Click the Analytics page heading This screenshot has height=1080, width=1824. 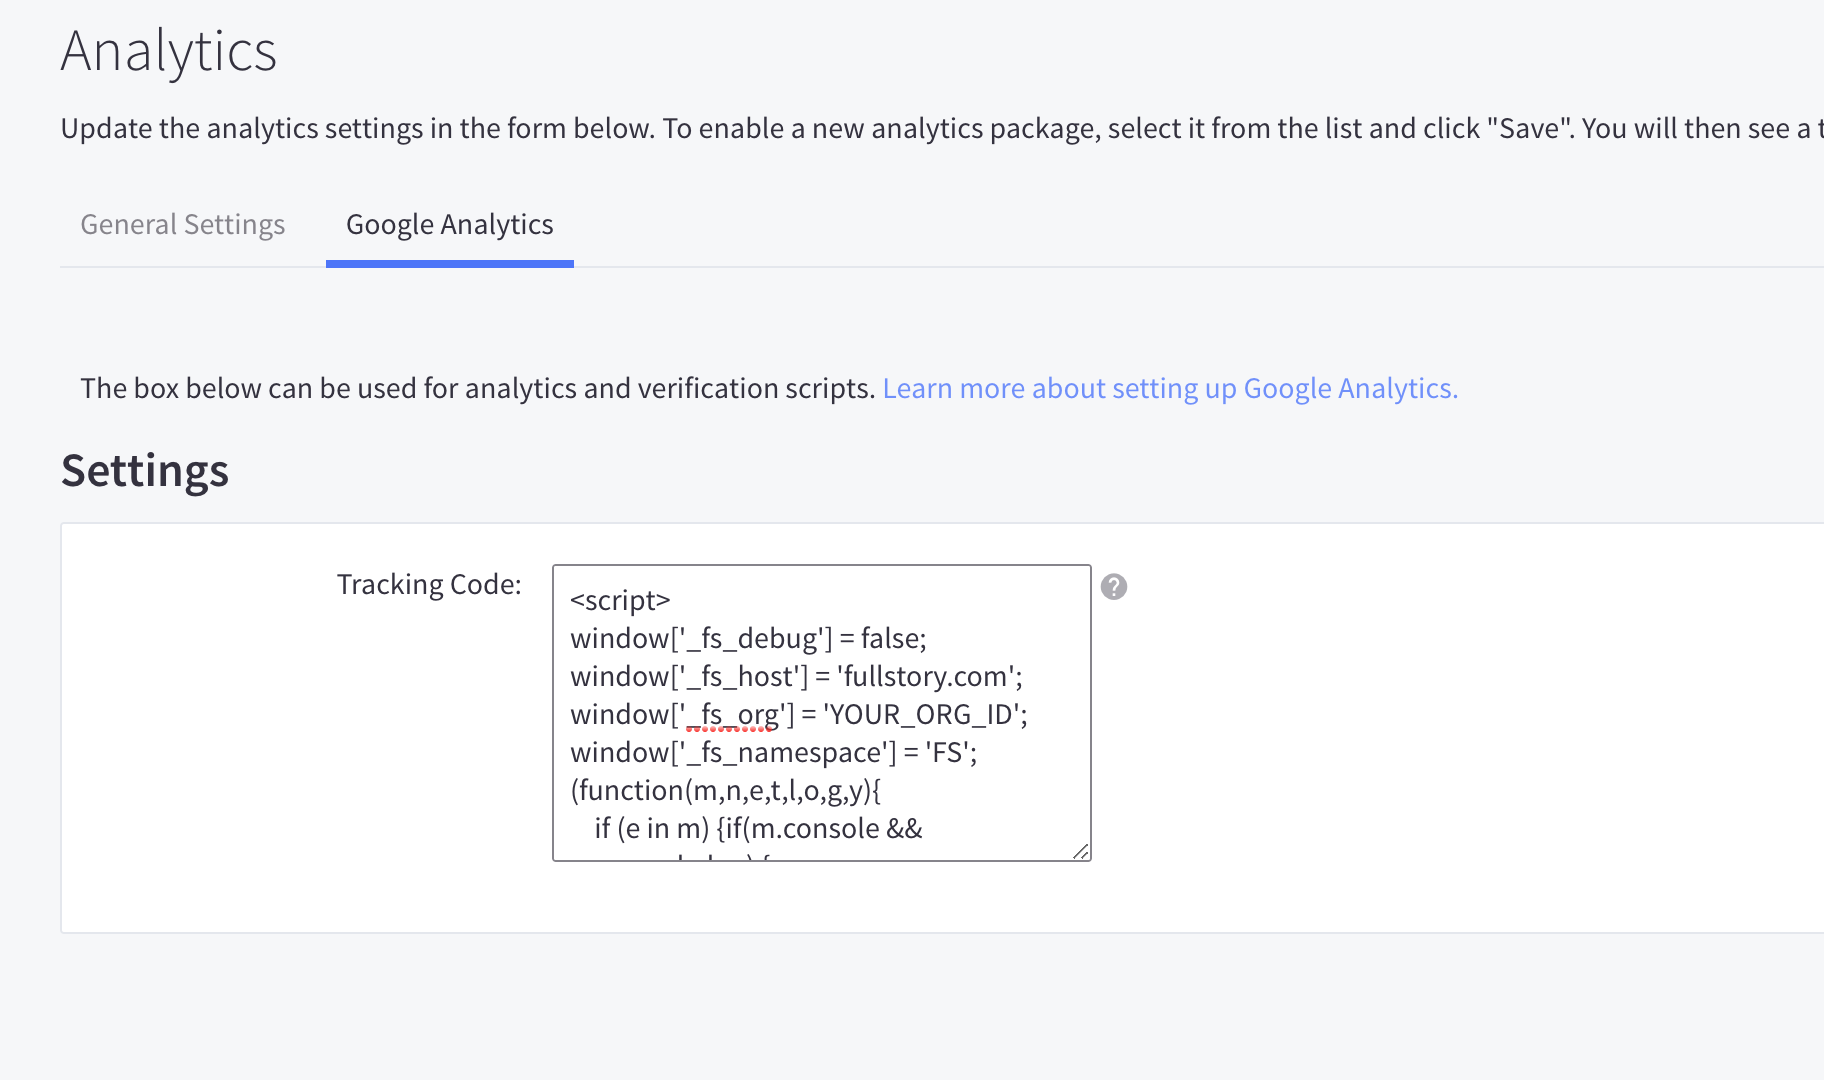(x=168, y=52)
